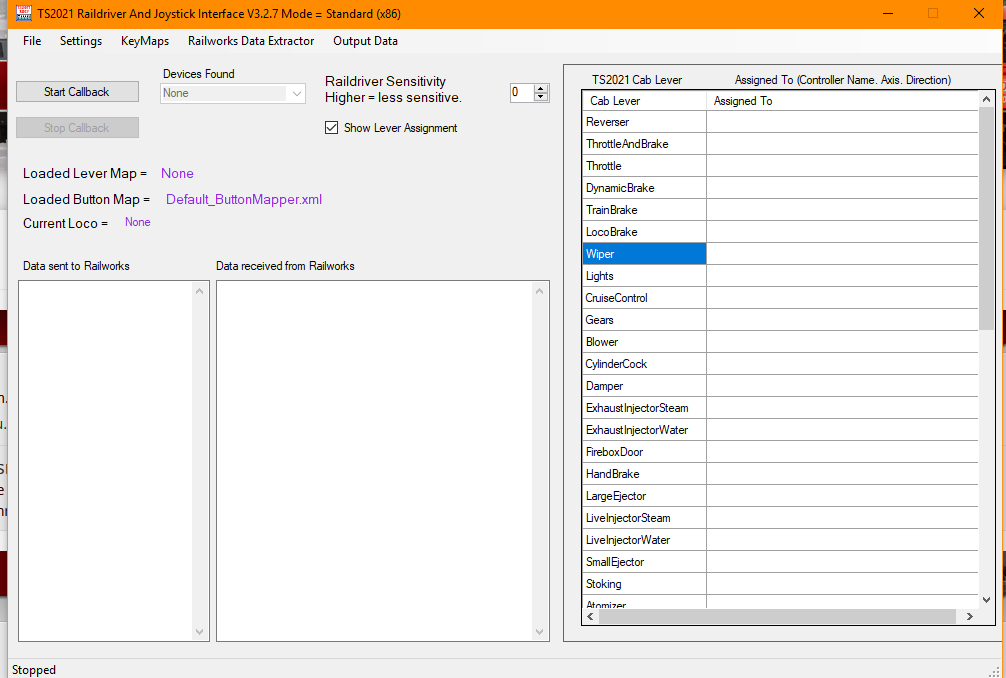The height and width of the screenshot is (678, 1006).
Task: Open Railworks Data Extractor menu
Action: [251, 41]
